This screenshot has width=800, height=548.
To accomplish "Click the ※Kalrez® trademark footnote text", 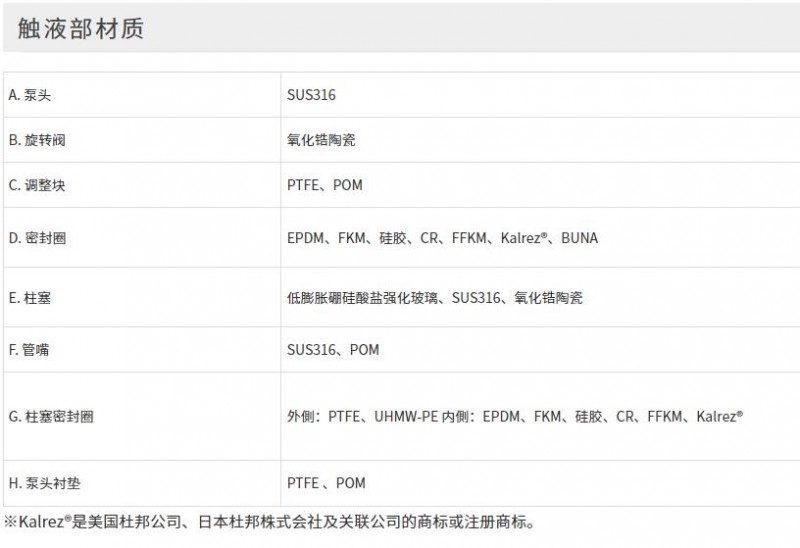I will point(269,522).
